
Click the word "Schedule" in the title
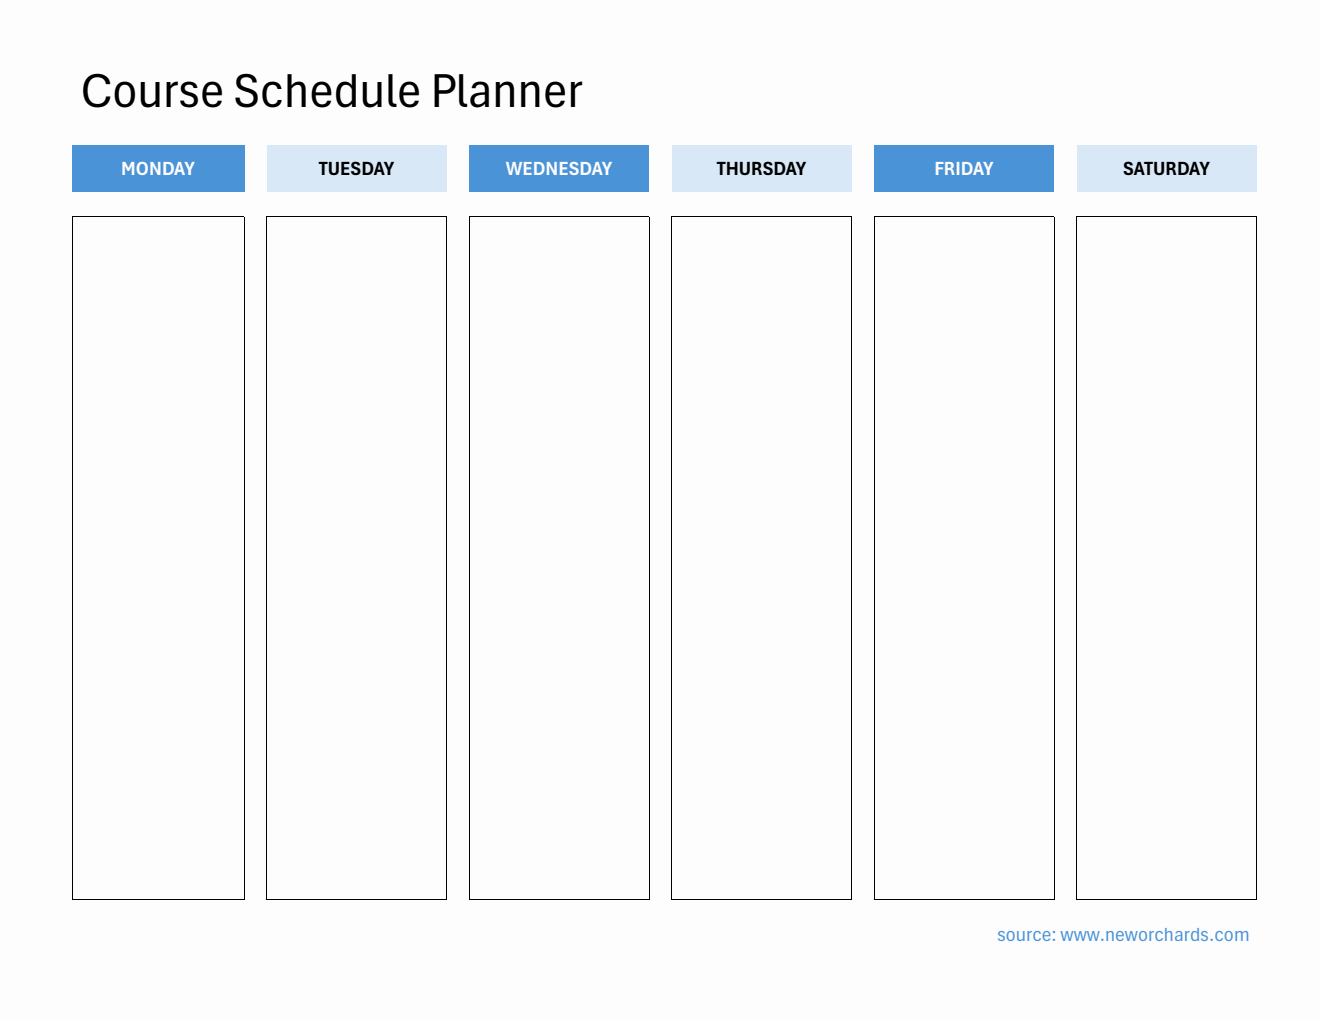pyautogui.click(x=327, y=92)
